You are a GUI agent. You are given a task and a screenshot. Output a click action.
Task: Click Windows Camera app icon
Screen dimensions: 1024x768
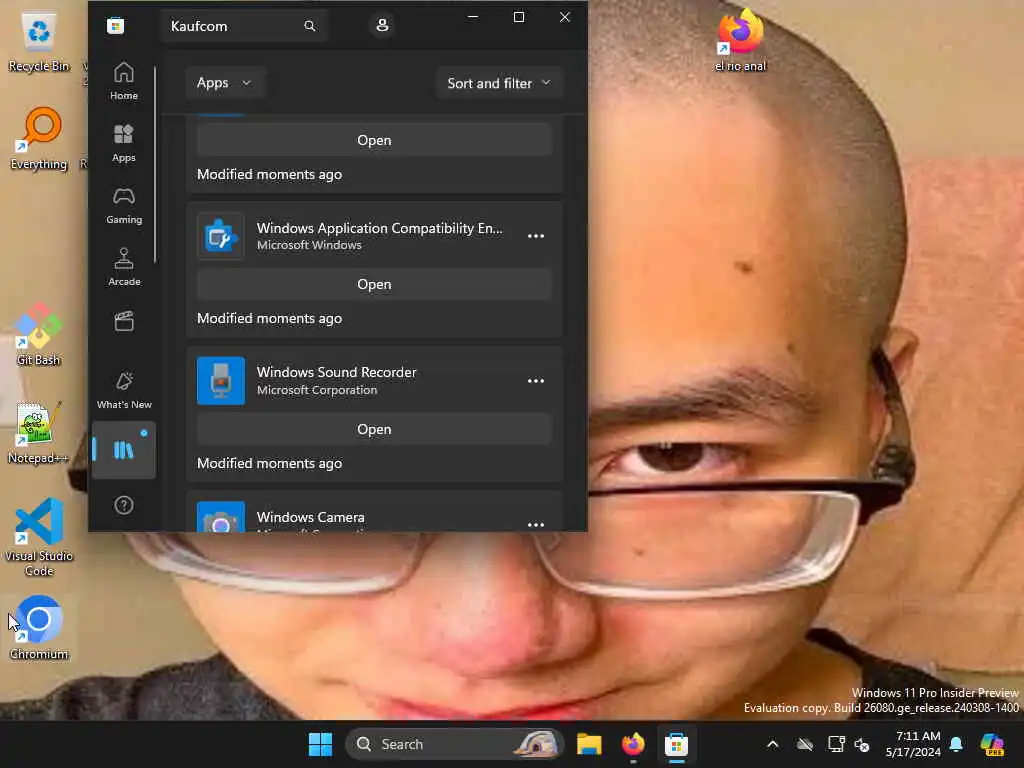pos(221,517)
